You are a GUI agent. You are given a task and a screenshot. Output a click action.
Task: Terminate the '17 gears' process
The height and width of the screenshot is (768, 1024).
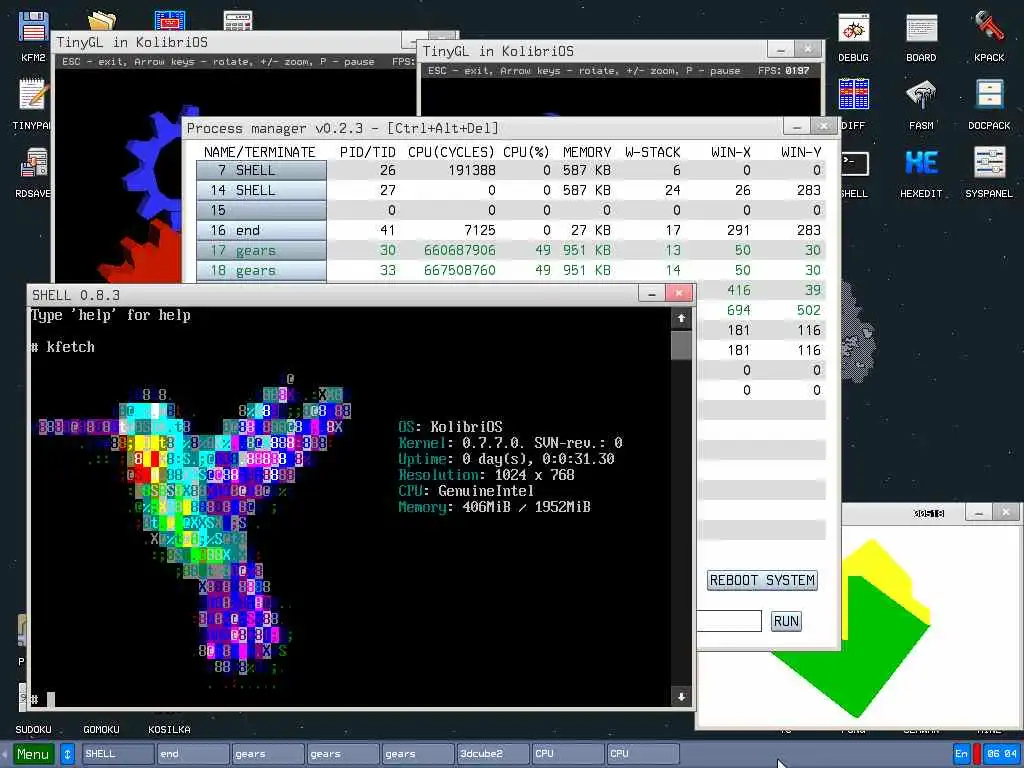261,251
